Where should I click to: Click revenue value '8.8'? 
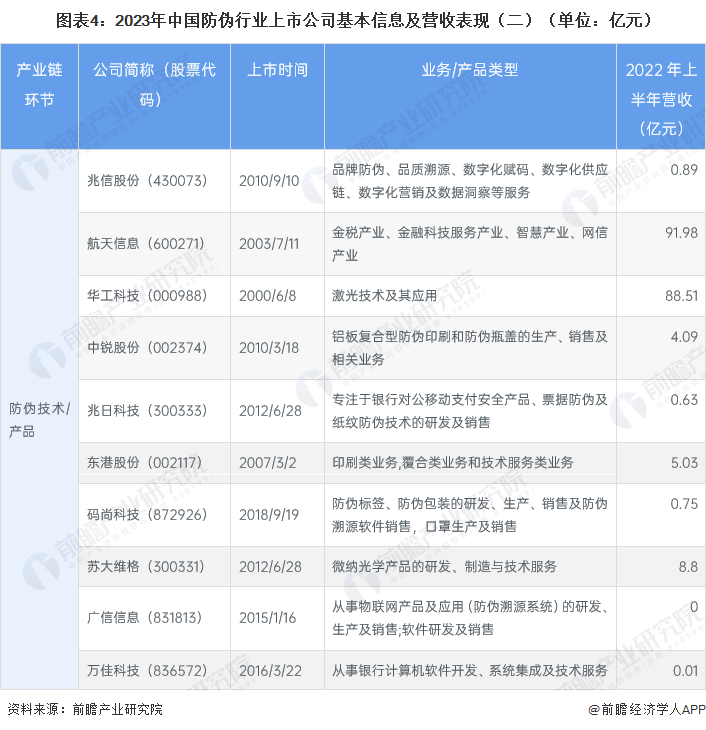[x=688, y=567]
